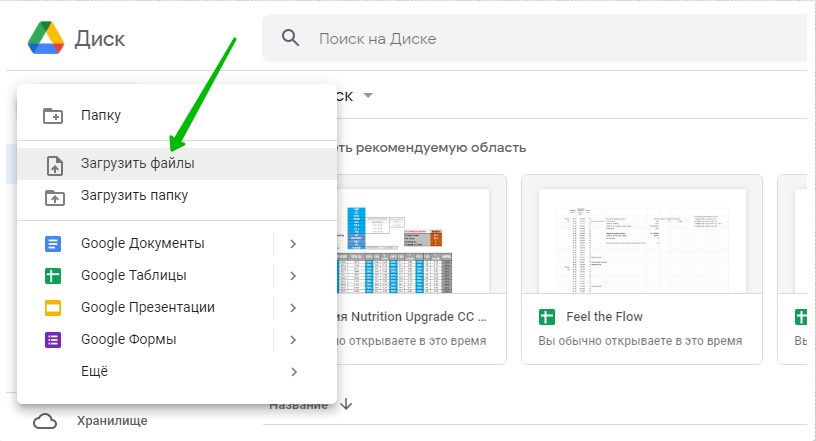Click the Диск title text
Image resolution: width=816 pixels, height=441 pixels.
click(x=100, y=39)
